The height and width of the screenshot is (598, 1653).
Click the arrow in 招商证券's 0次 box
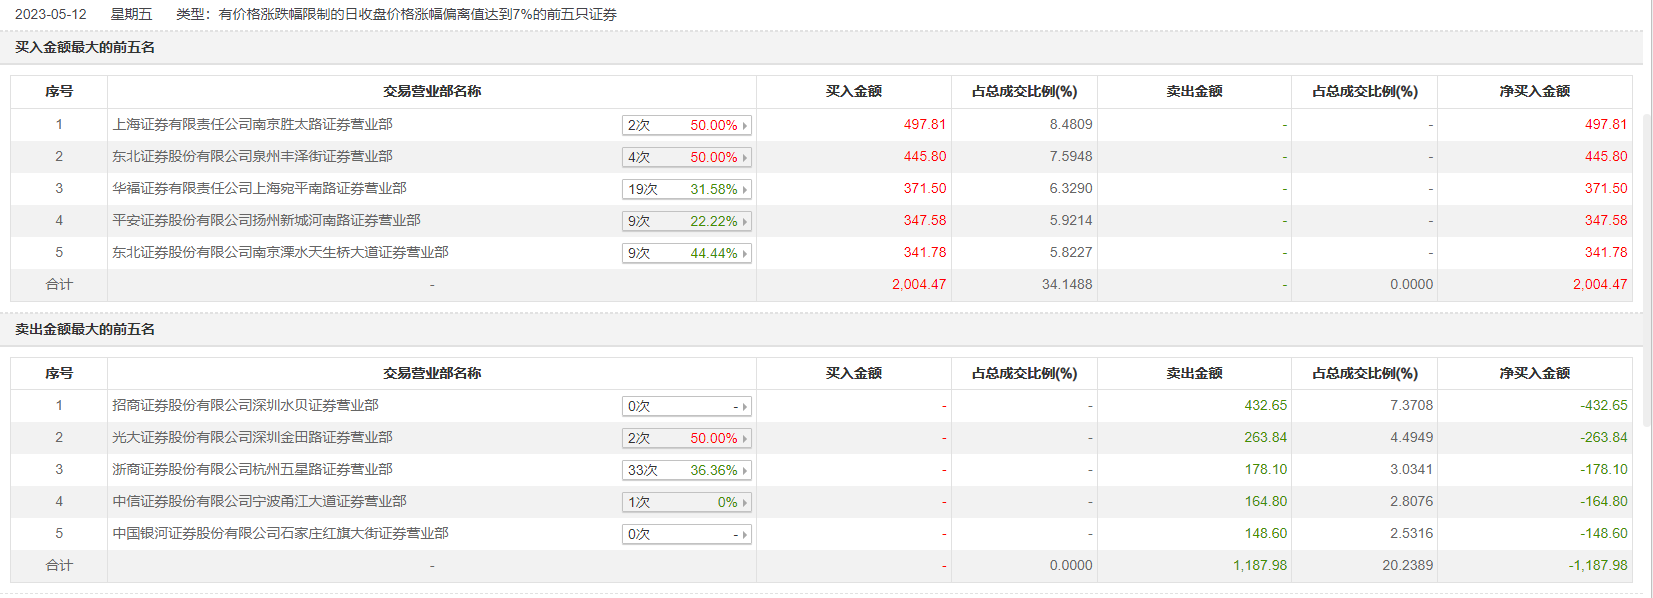745,407
